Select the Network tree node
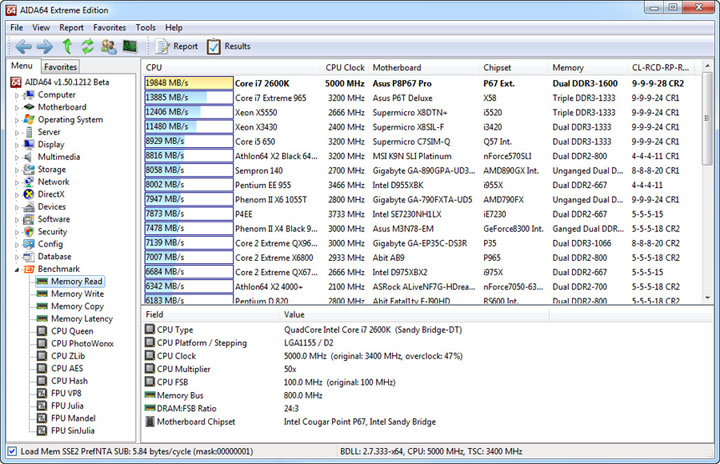 point(53,181)
